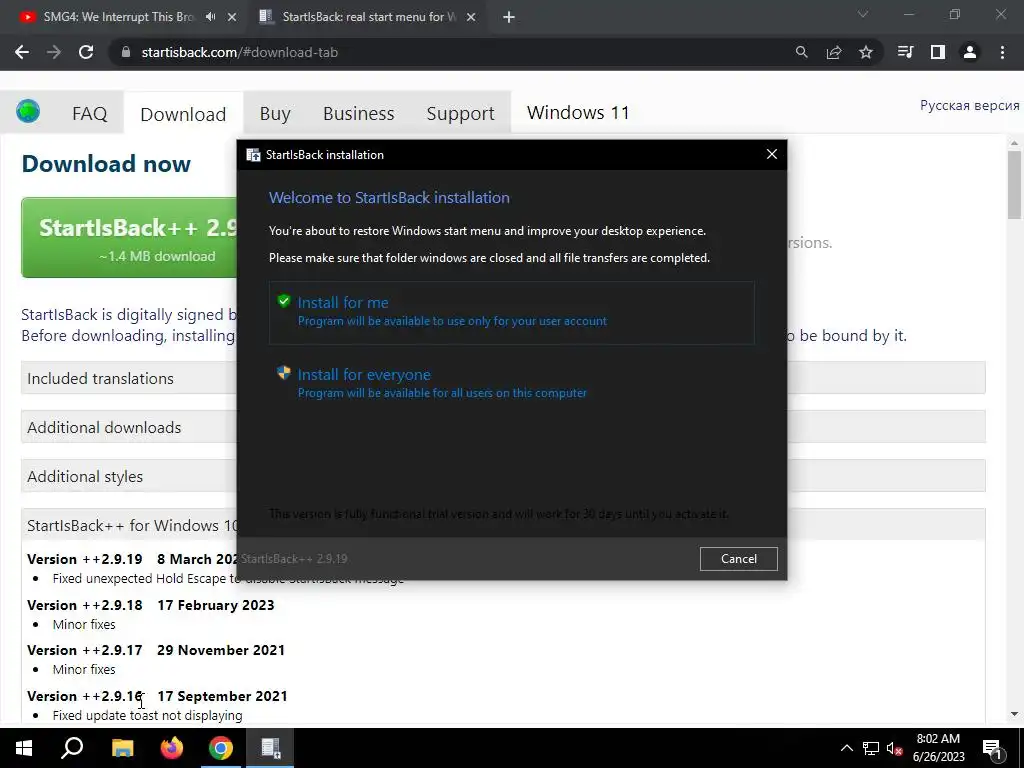Image resolution: width=1024 pixels, height=768 pixels.
Task: Open the tab search chevron
Action: pos(863,14)
